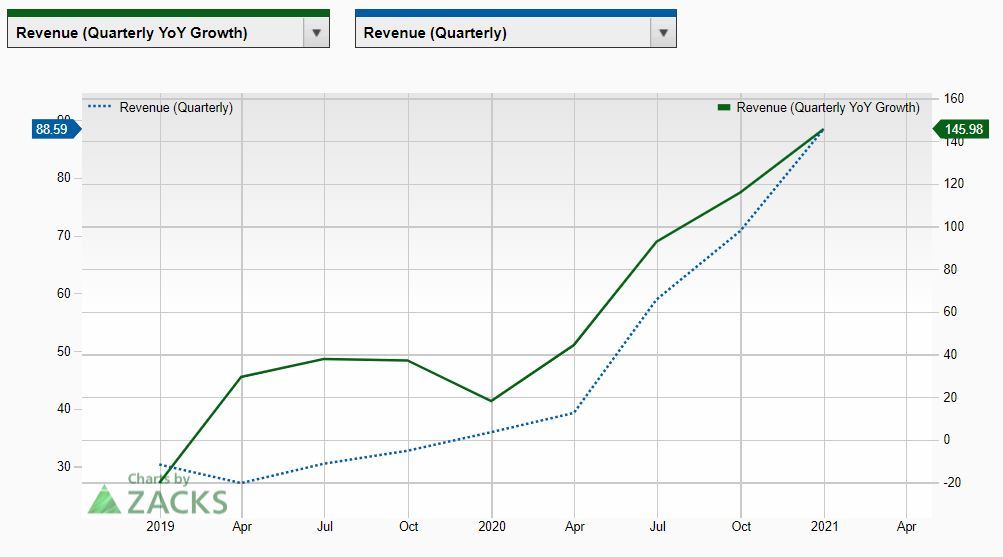
Task: Toggle the Revenue (Quarterly YoY Growth) legend label
Action: 828,108
